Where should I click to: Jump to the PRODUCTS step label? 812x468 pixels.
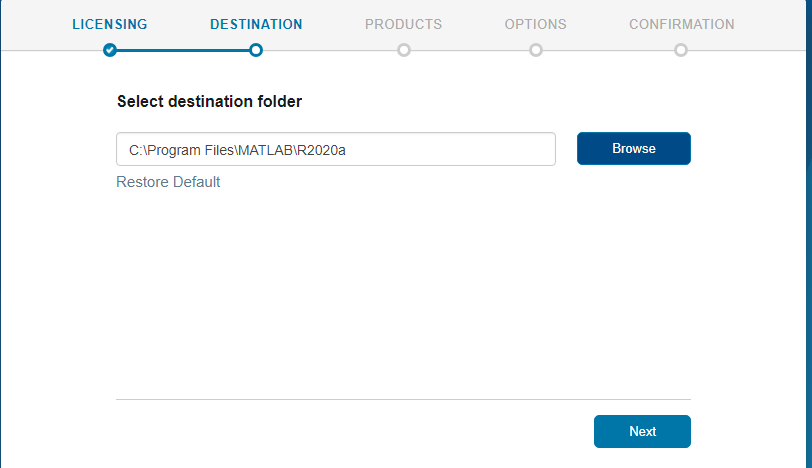[403, 24]
